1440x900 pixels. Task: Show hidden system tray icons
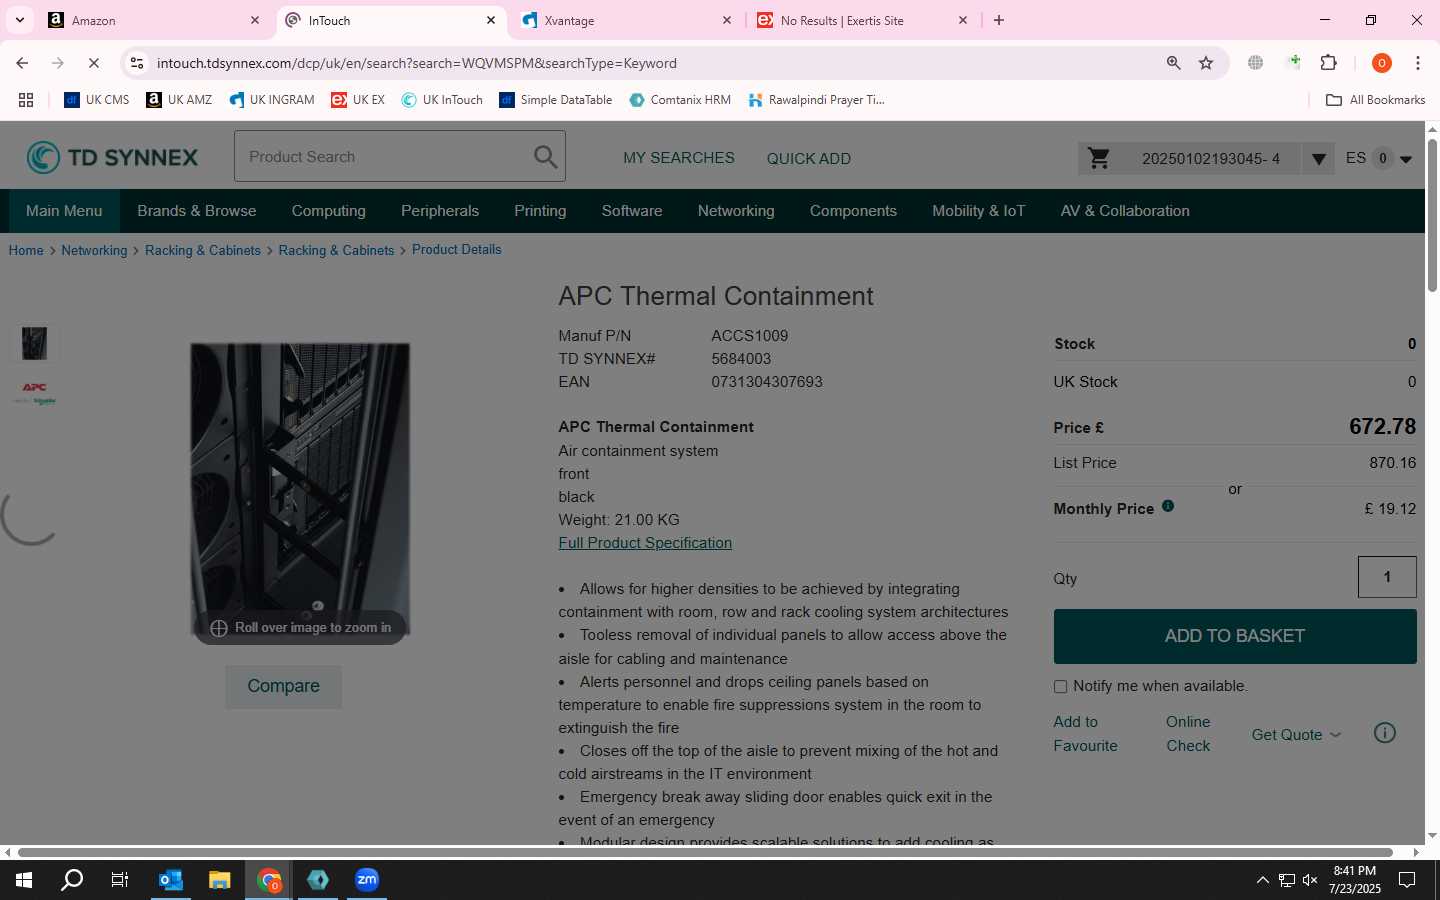1262,880
